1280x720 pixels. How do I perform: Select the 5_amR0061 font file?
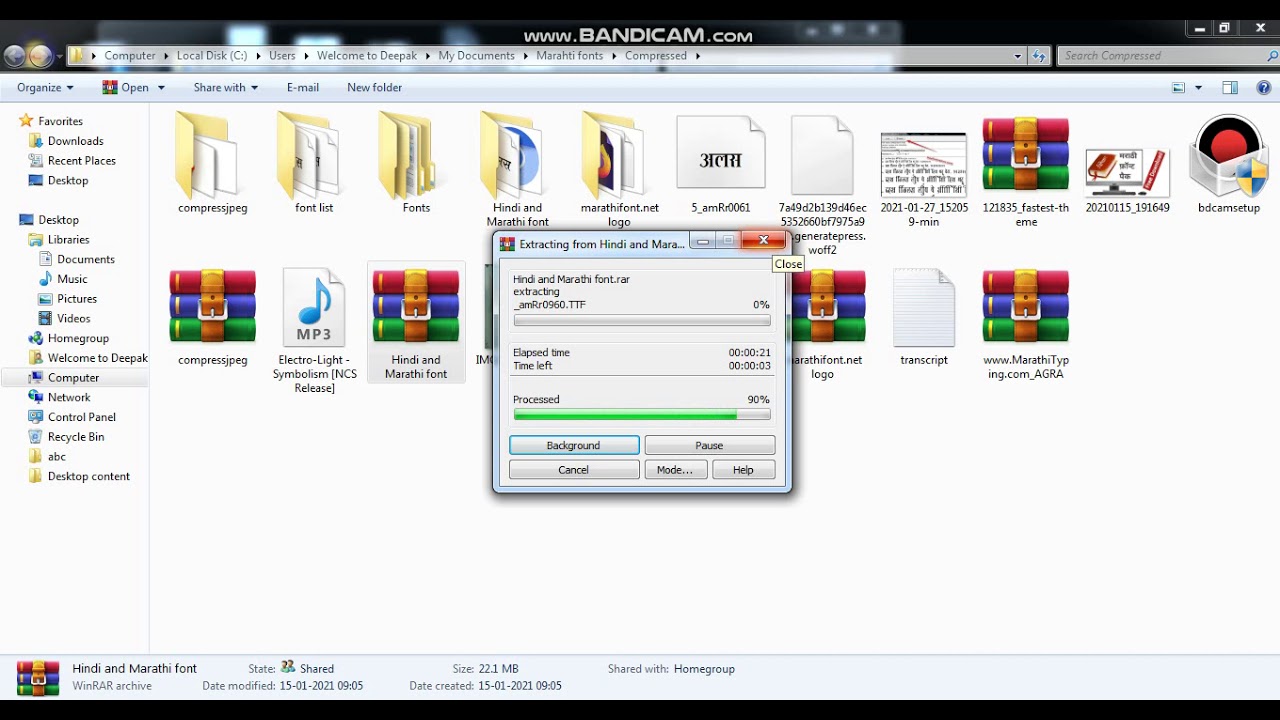point(720,153)
